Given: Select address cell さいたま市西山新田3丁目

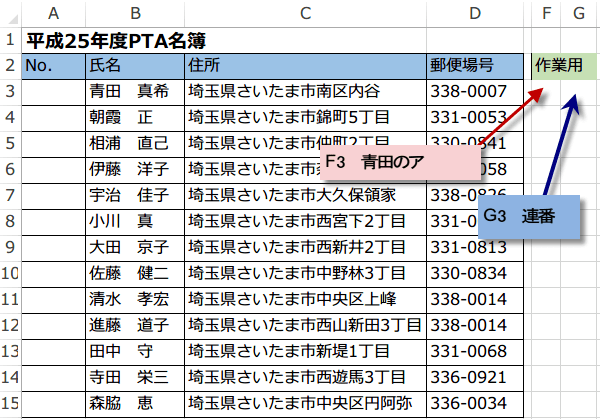Looking at the screenshot, I should coord(305,326).
